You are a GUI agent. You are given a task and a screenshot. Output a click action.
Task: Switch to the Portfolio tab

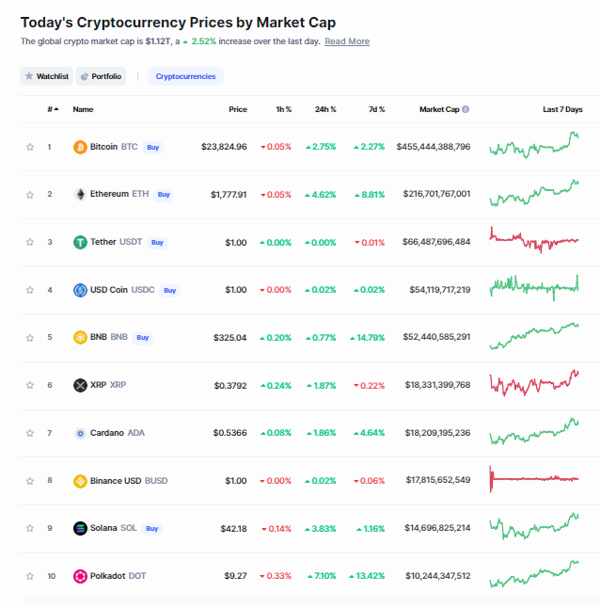coord(101,76)
